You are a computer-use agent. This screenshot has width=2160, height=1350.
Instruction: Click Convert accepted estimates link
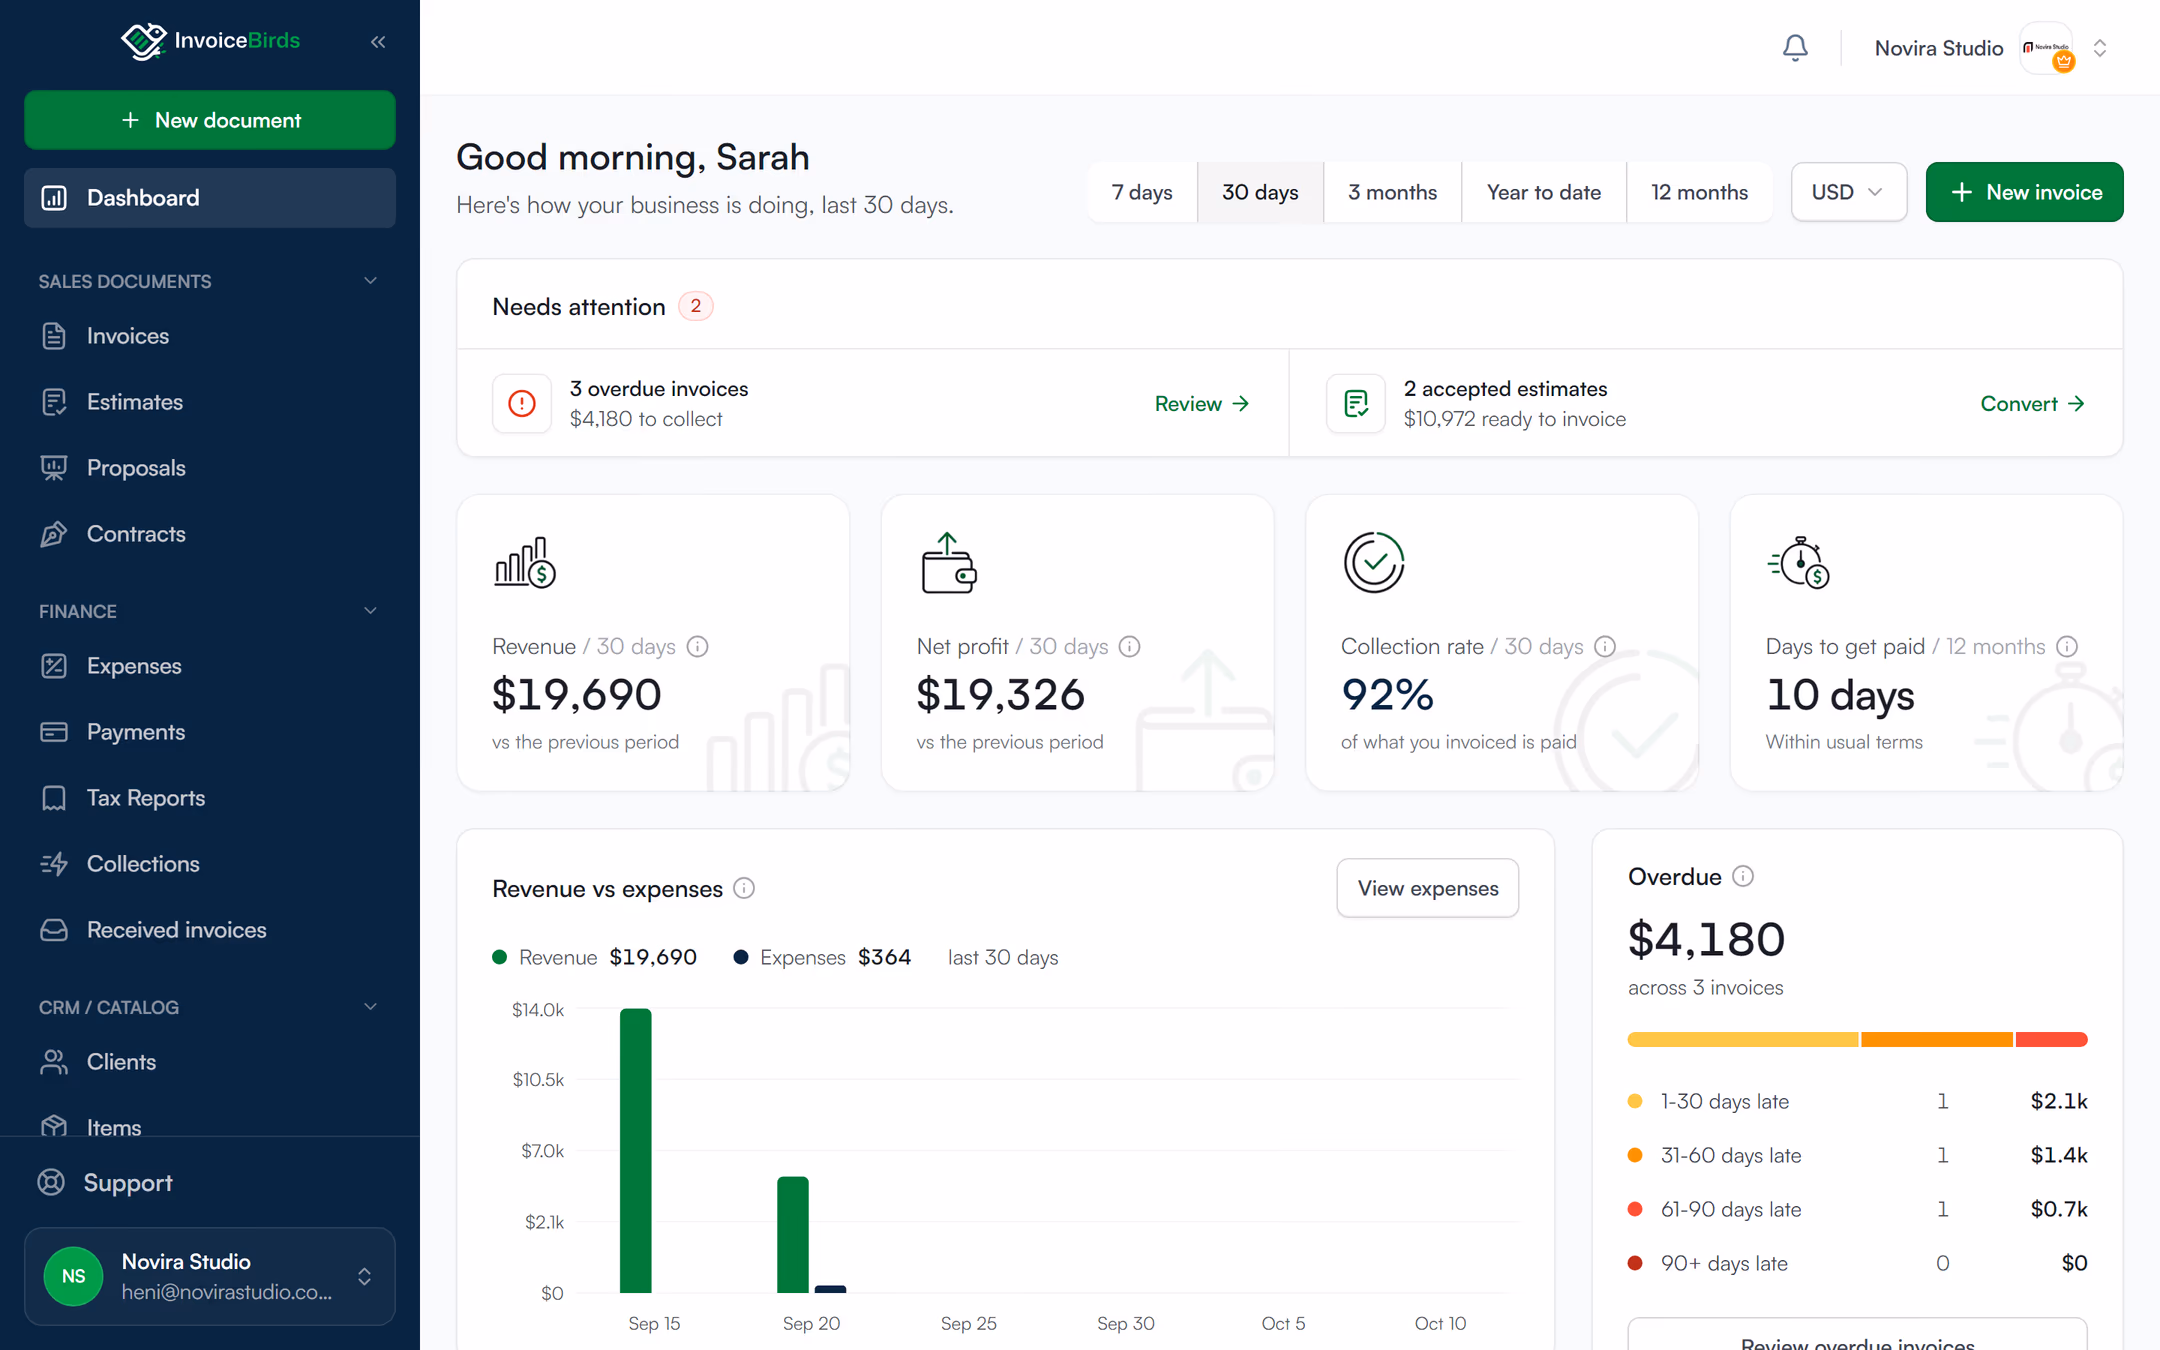tap(2032, 403)
